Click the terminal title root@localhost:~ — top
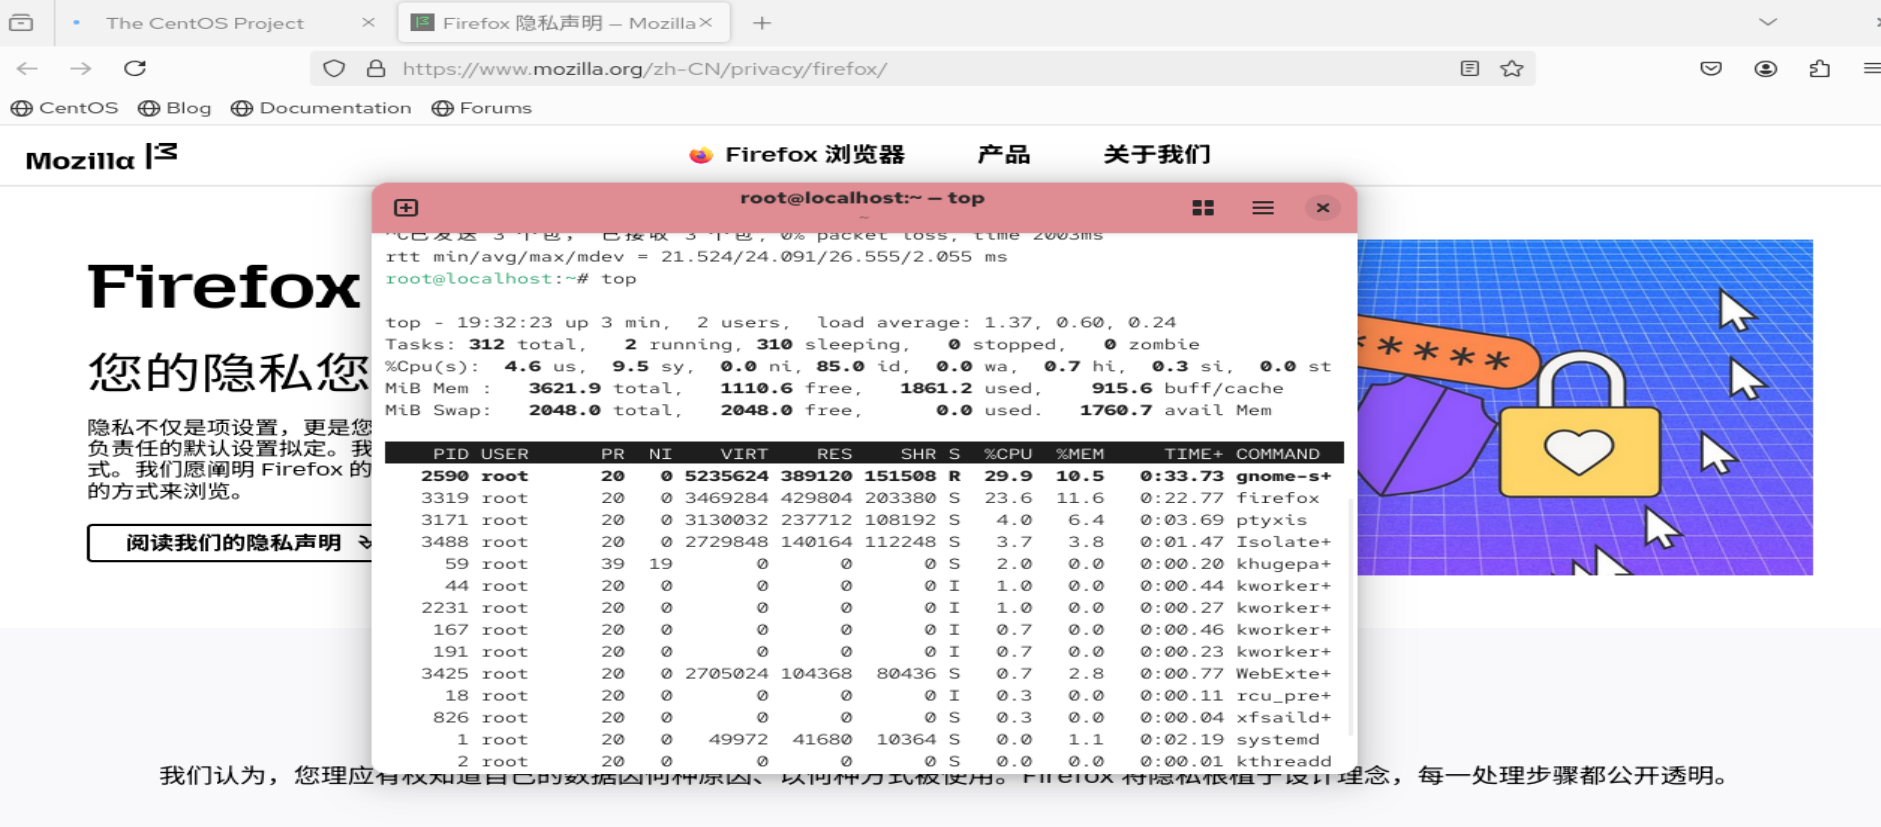 862,198
